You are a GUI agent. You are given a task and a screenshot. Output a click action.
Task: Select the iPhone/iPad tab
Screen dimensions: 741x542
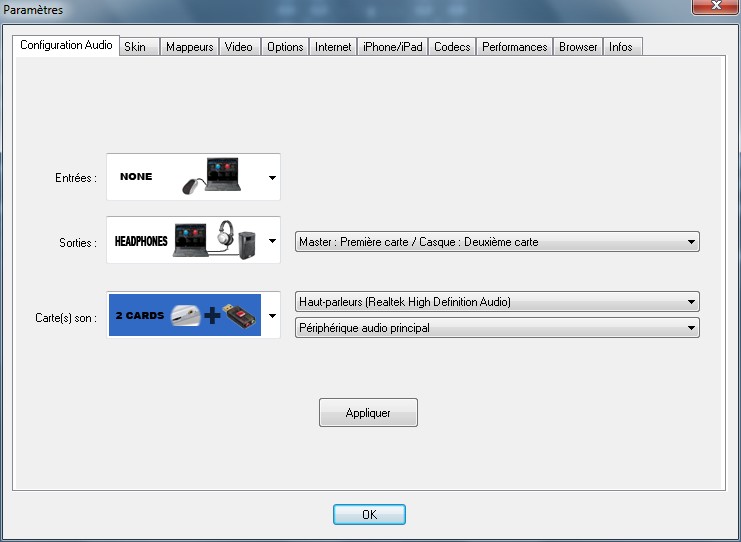pyautogui.click(x=393, y=47)
